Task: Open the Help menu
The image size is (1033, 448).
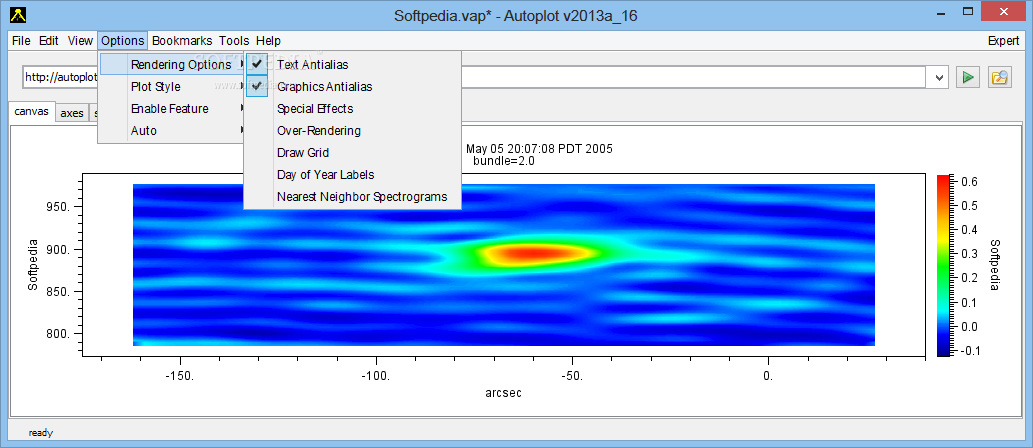Action: point(268,40)
